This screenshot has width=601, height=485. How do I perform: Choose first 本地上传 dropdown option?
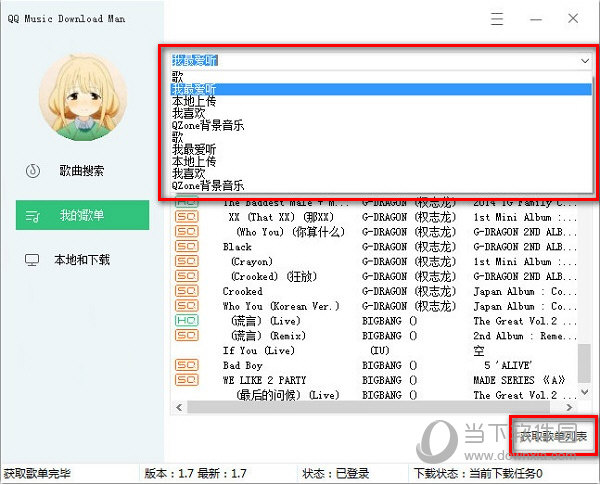coord(381,101)
